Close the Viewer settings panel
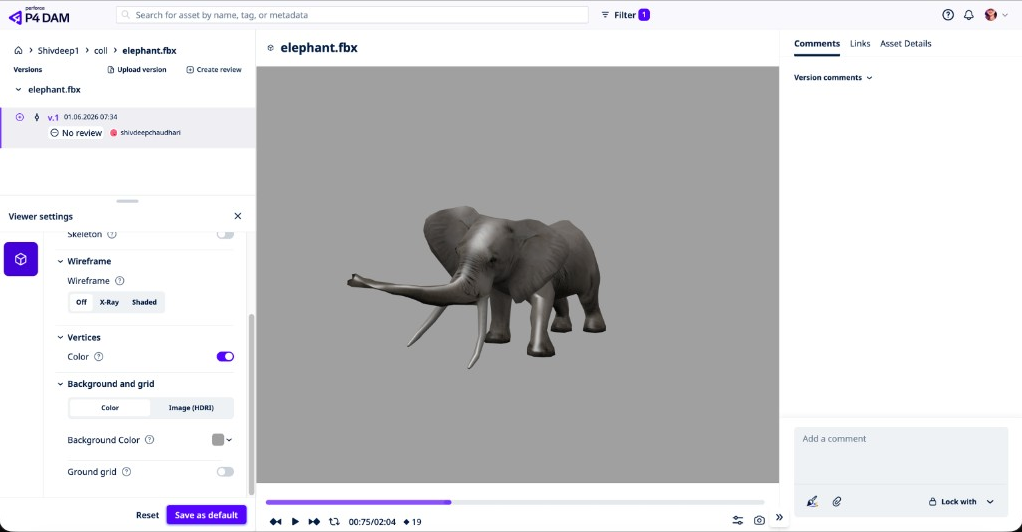 tap(238, 216)
